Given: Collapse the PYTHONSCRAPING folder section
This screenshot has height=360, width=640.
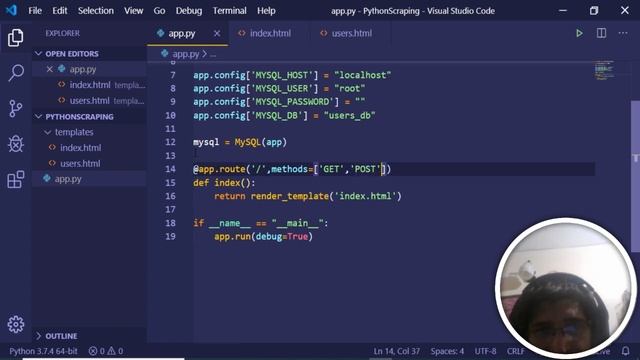Looking at the screenshot, I should pyautogui.click(x=39, y=117).
